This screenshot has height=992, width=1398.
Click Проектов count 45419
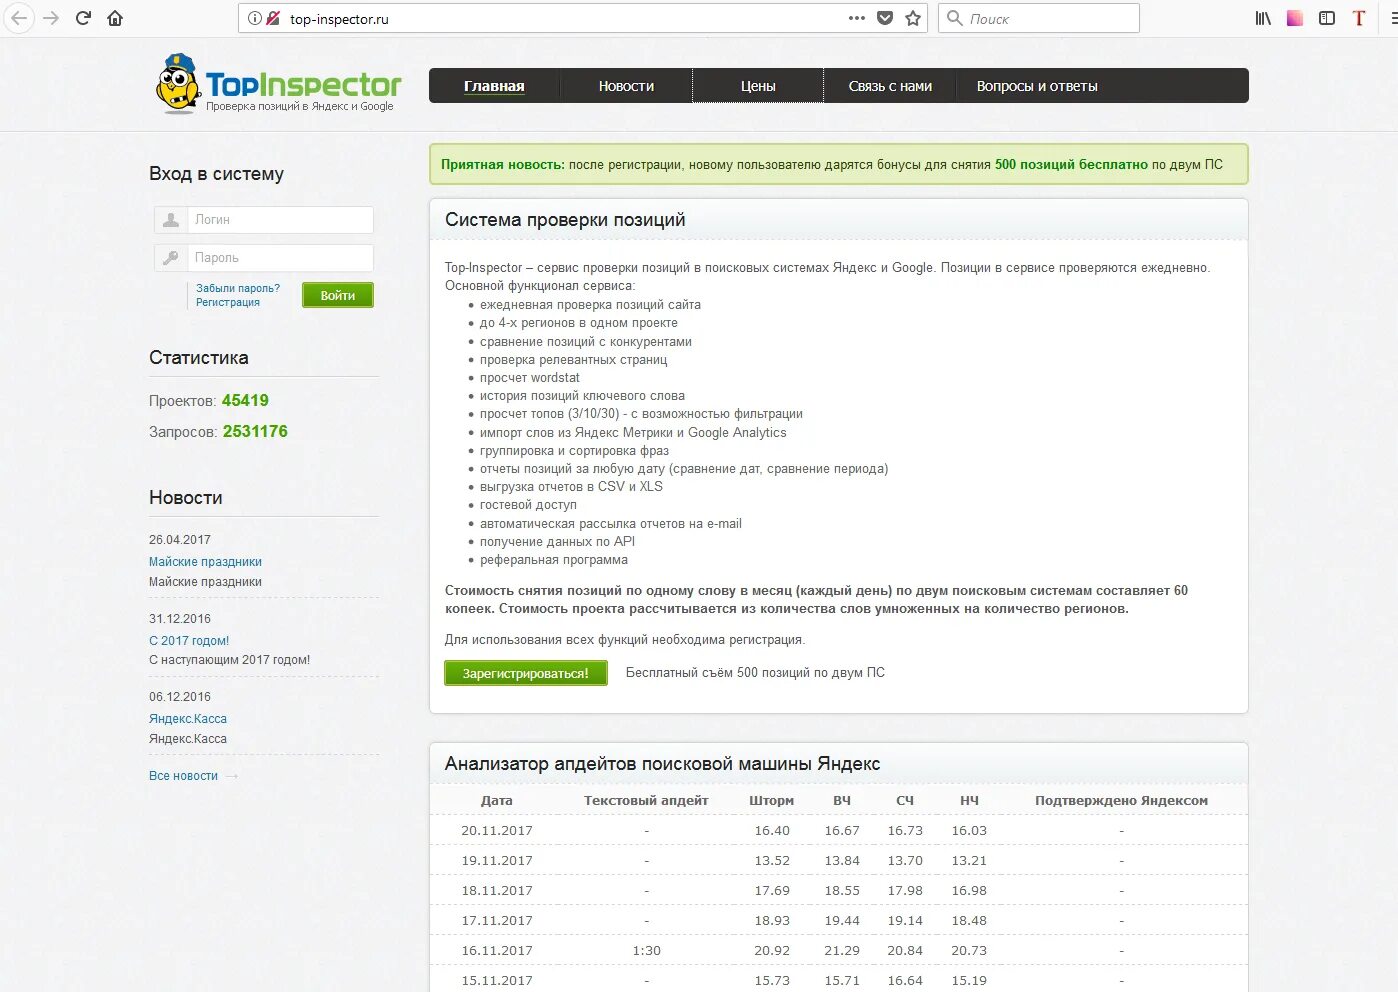pyautogui.click(x=245, y=400)
